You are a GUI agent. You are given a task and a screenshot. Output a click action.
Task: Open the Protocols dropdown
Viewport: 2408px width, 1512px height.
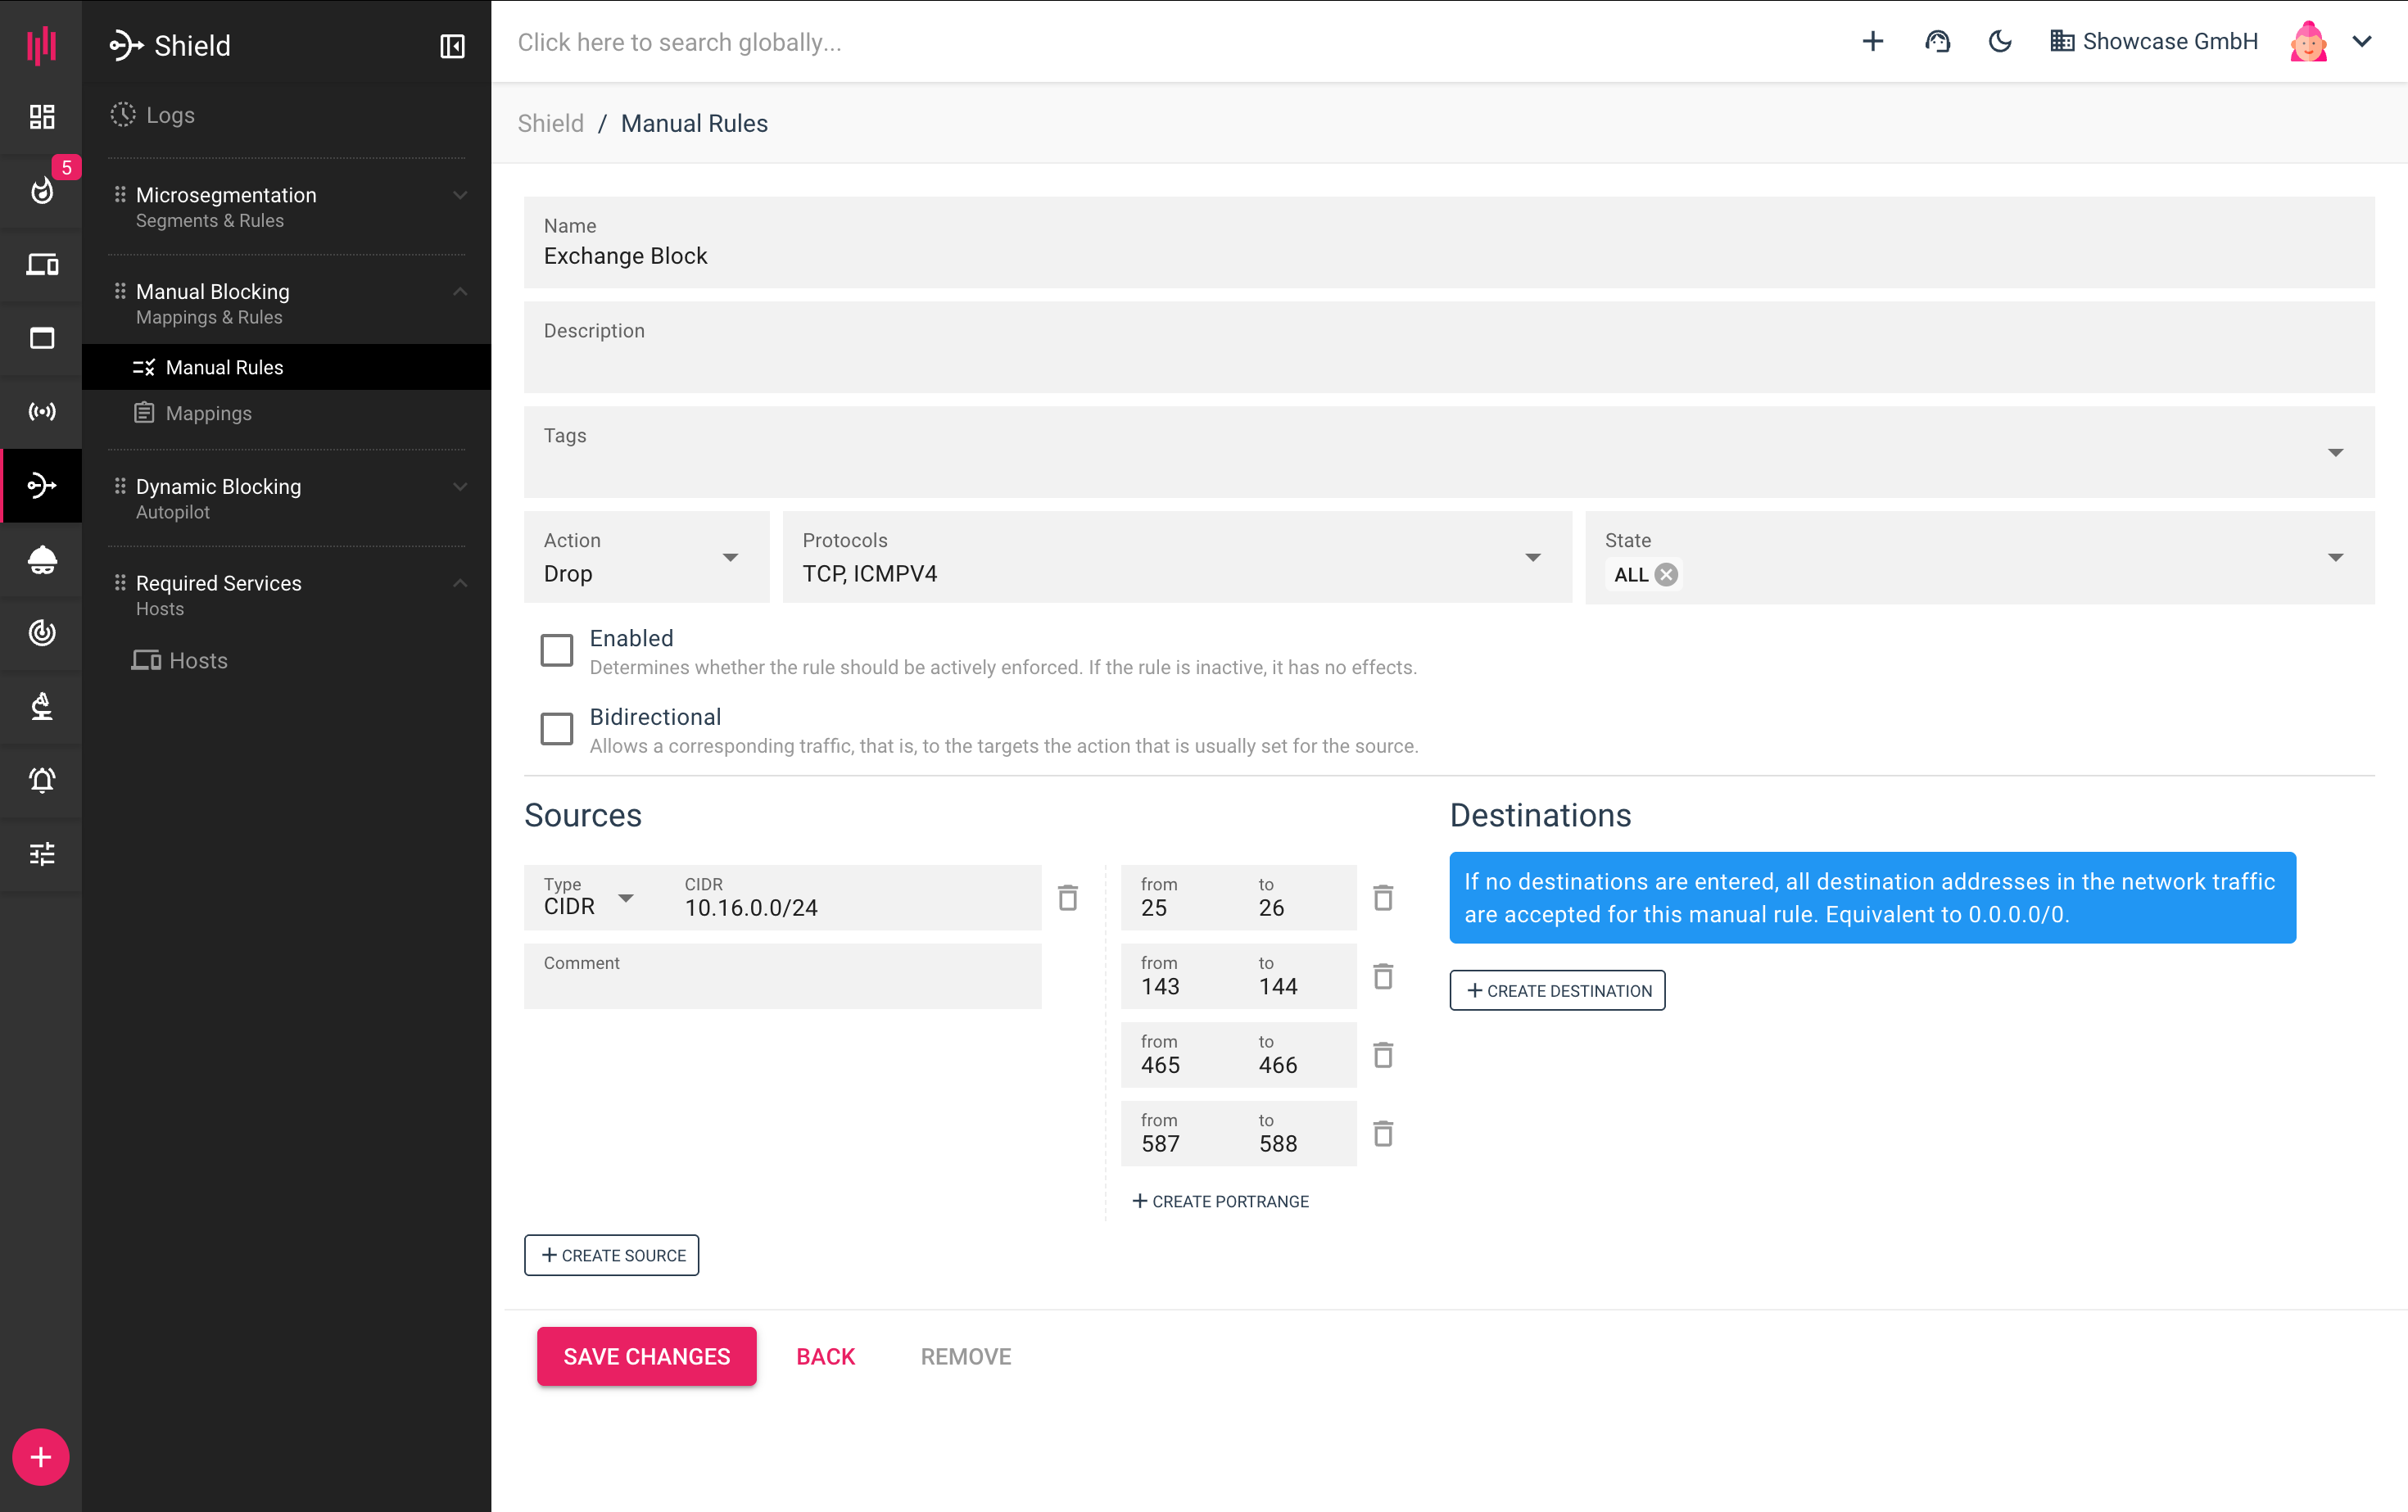point(1176,558)
